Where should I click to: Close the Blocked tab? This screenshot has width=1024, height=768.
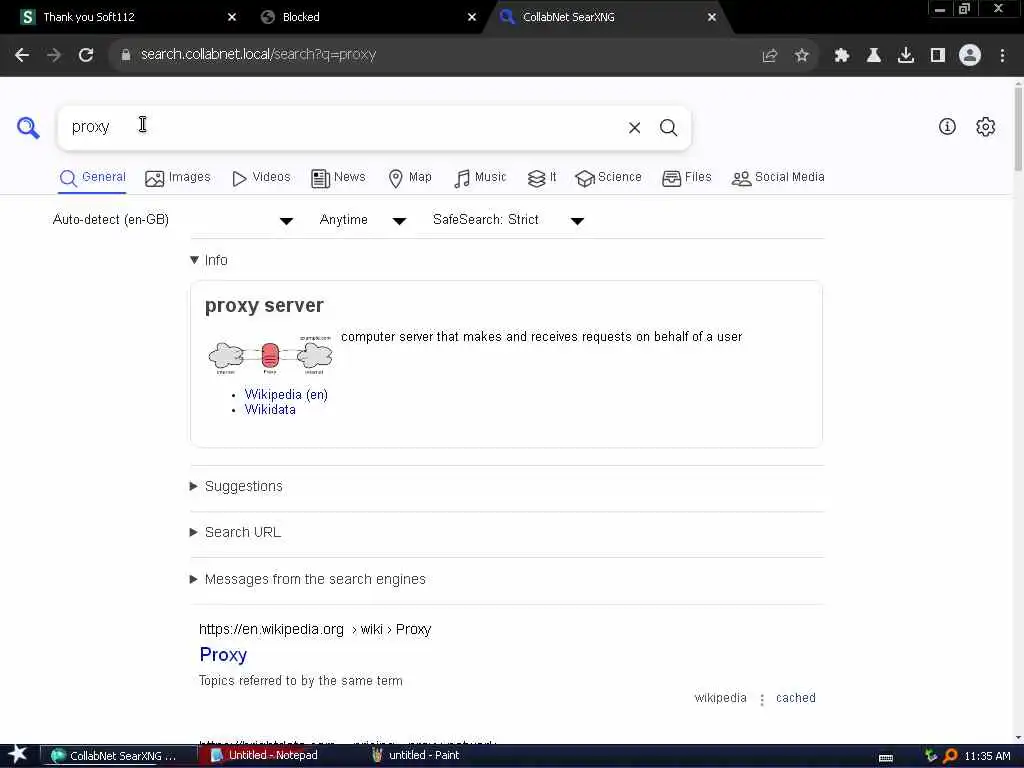(x=472, y=17)
